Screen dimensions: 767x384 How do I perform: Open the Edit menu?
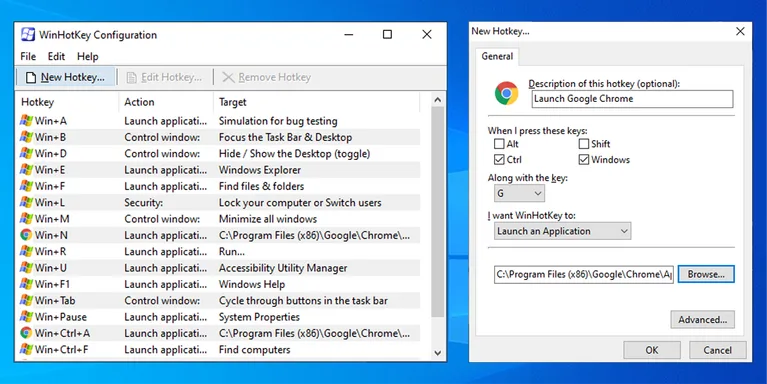point(56,56)
